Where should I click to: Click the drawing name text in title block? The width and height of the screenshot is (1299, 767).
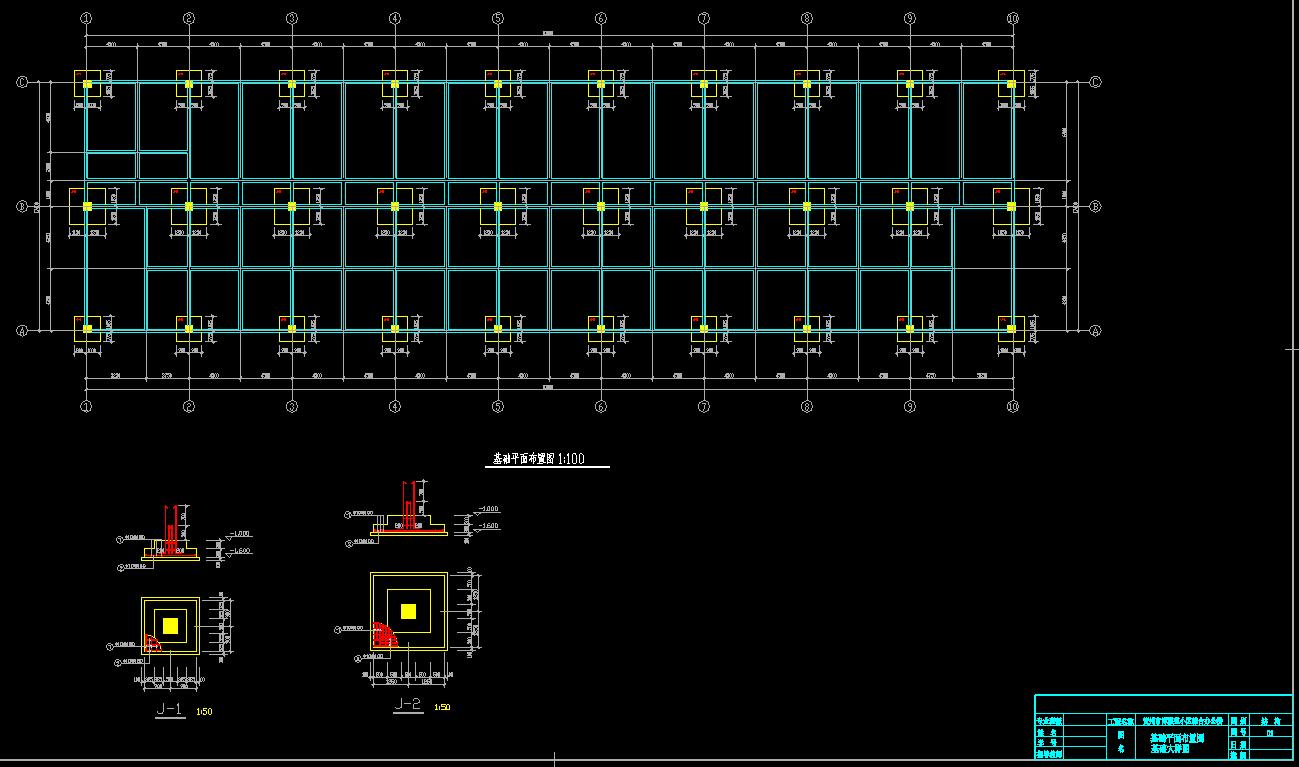click(x=1176, y=742)
